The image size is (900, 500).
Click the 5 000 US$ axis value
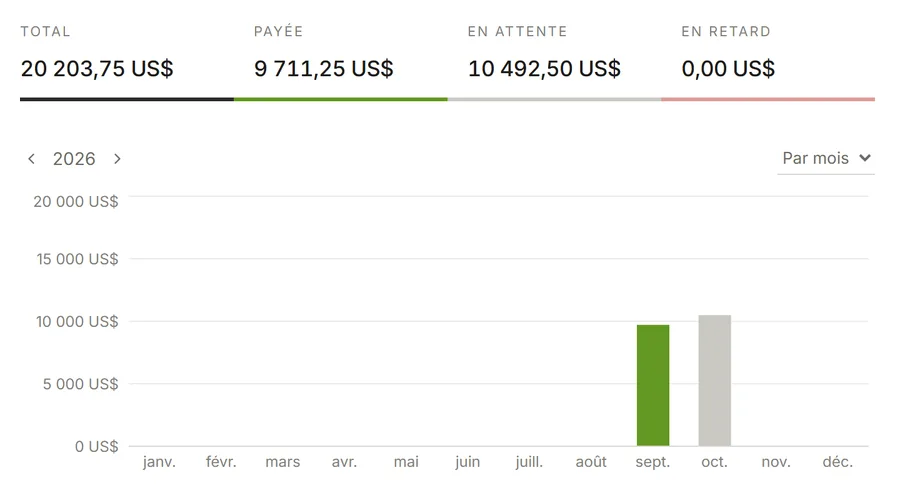[x=81, y=384]
